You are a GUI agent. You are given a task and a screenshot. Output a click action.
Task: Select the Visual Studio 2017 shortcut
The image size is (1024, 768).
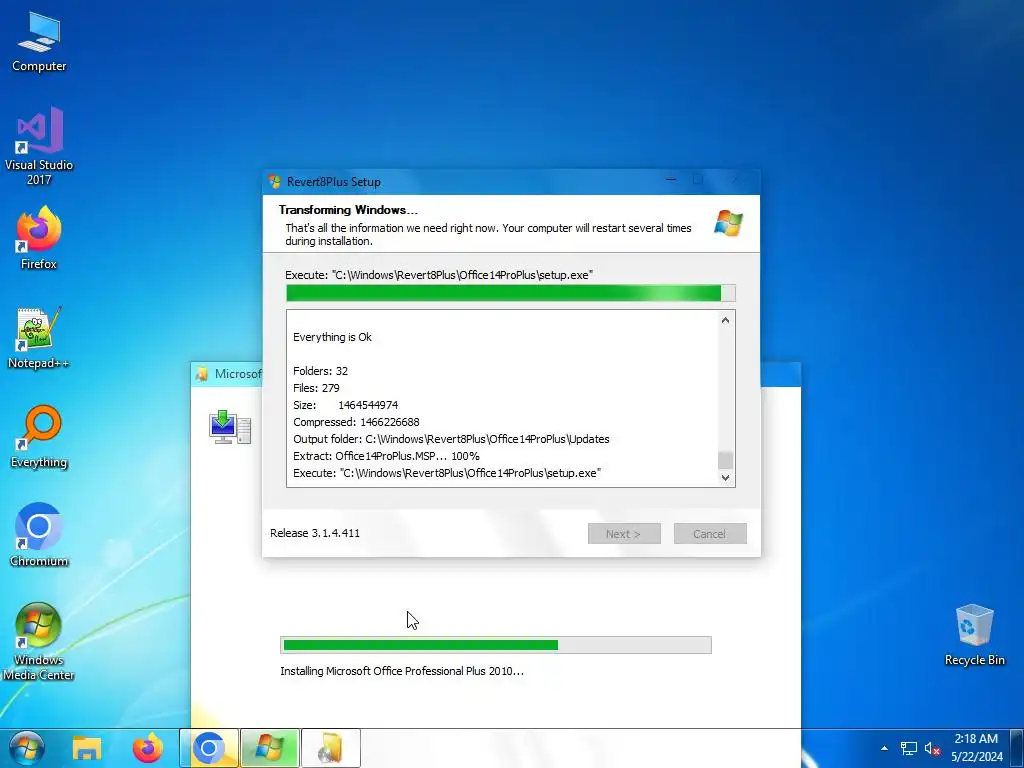click(39, 146)
